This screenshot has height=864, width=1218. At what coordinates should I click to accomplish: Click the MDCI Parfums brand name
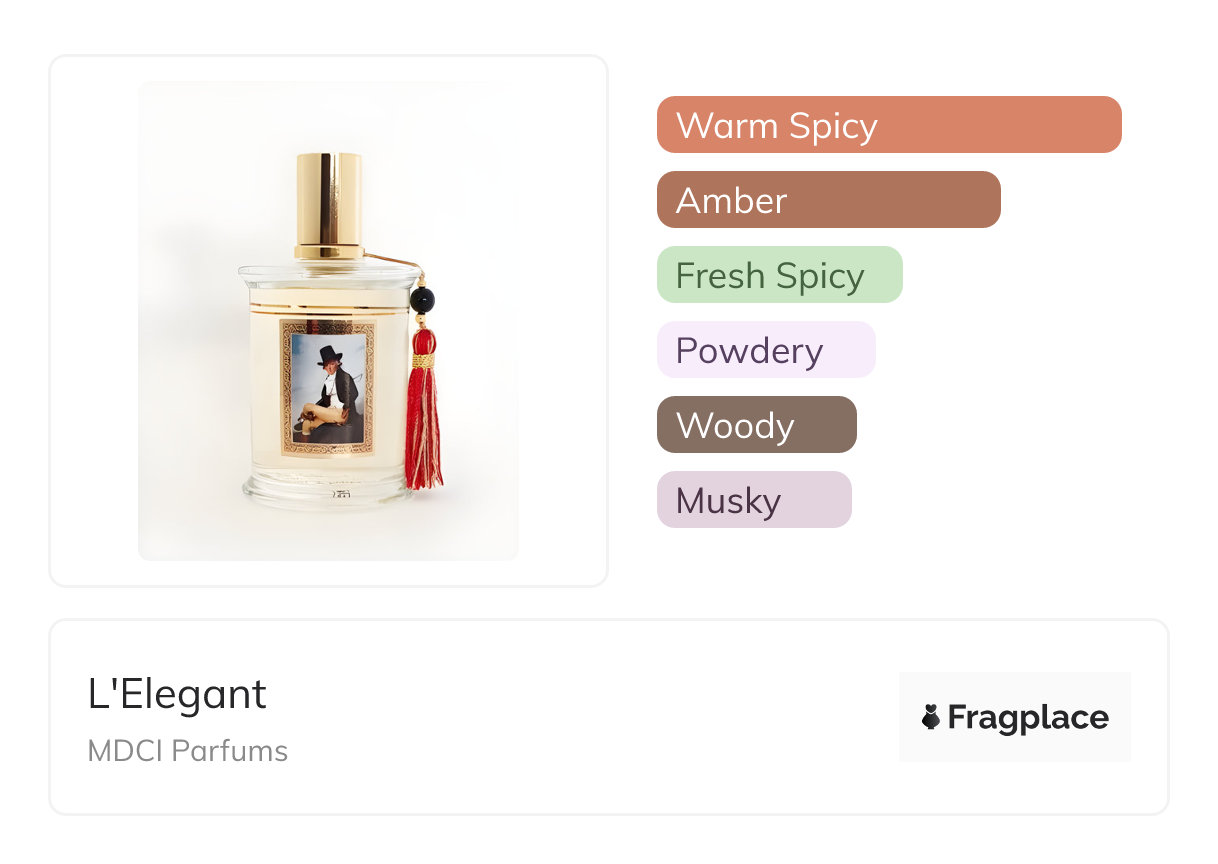click(187, 751)
